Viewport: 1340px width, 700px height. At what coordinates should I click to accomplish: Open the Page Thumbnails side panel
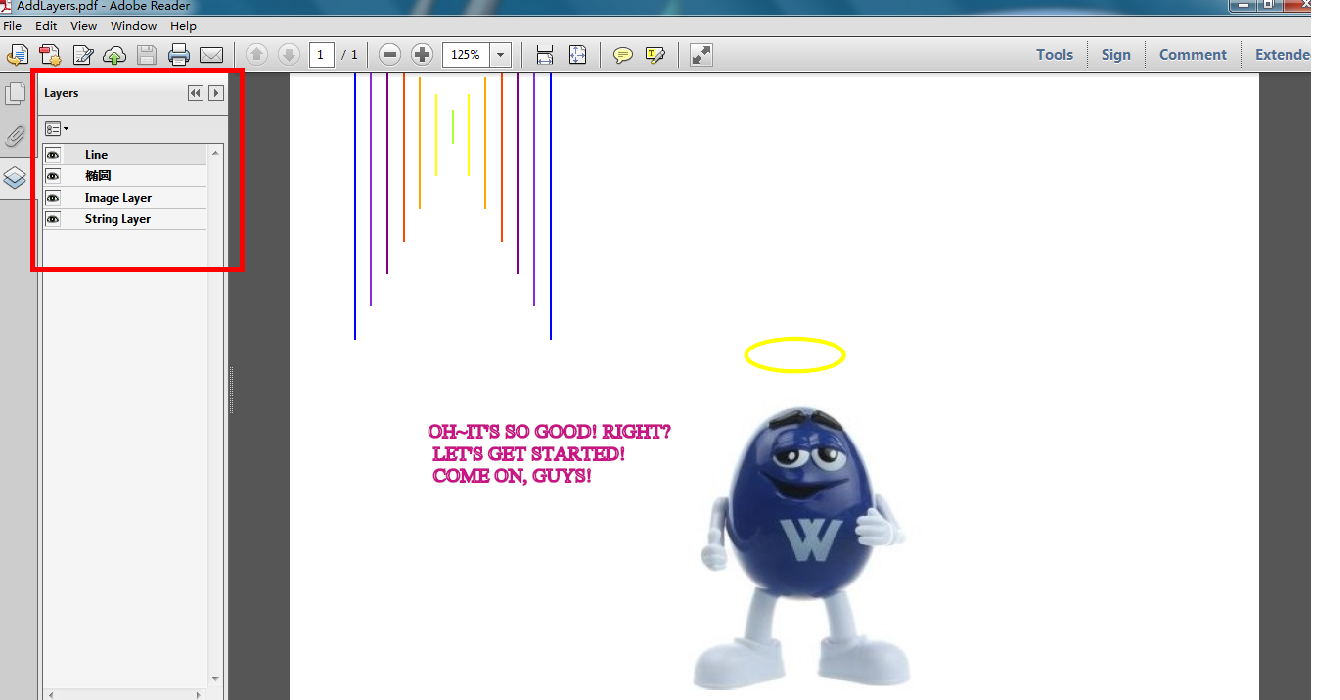pos(15,94)
